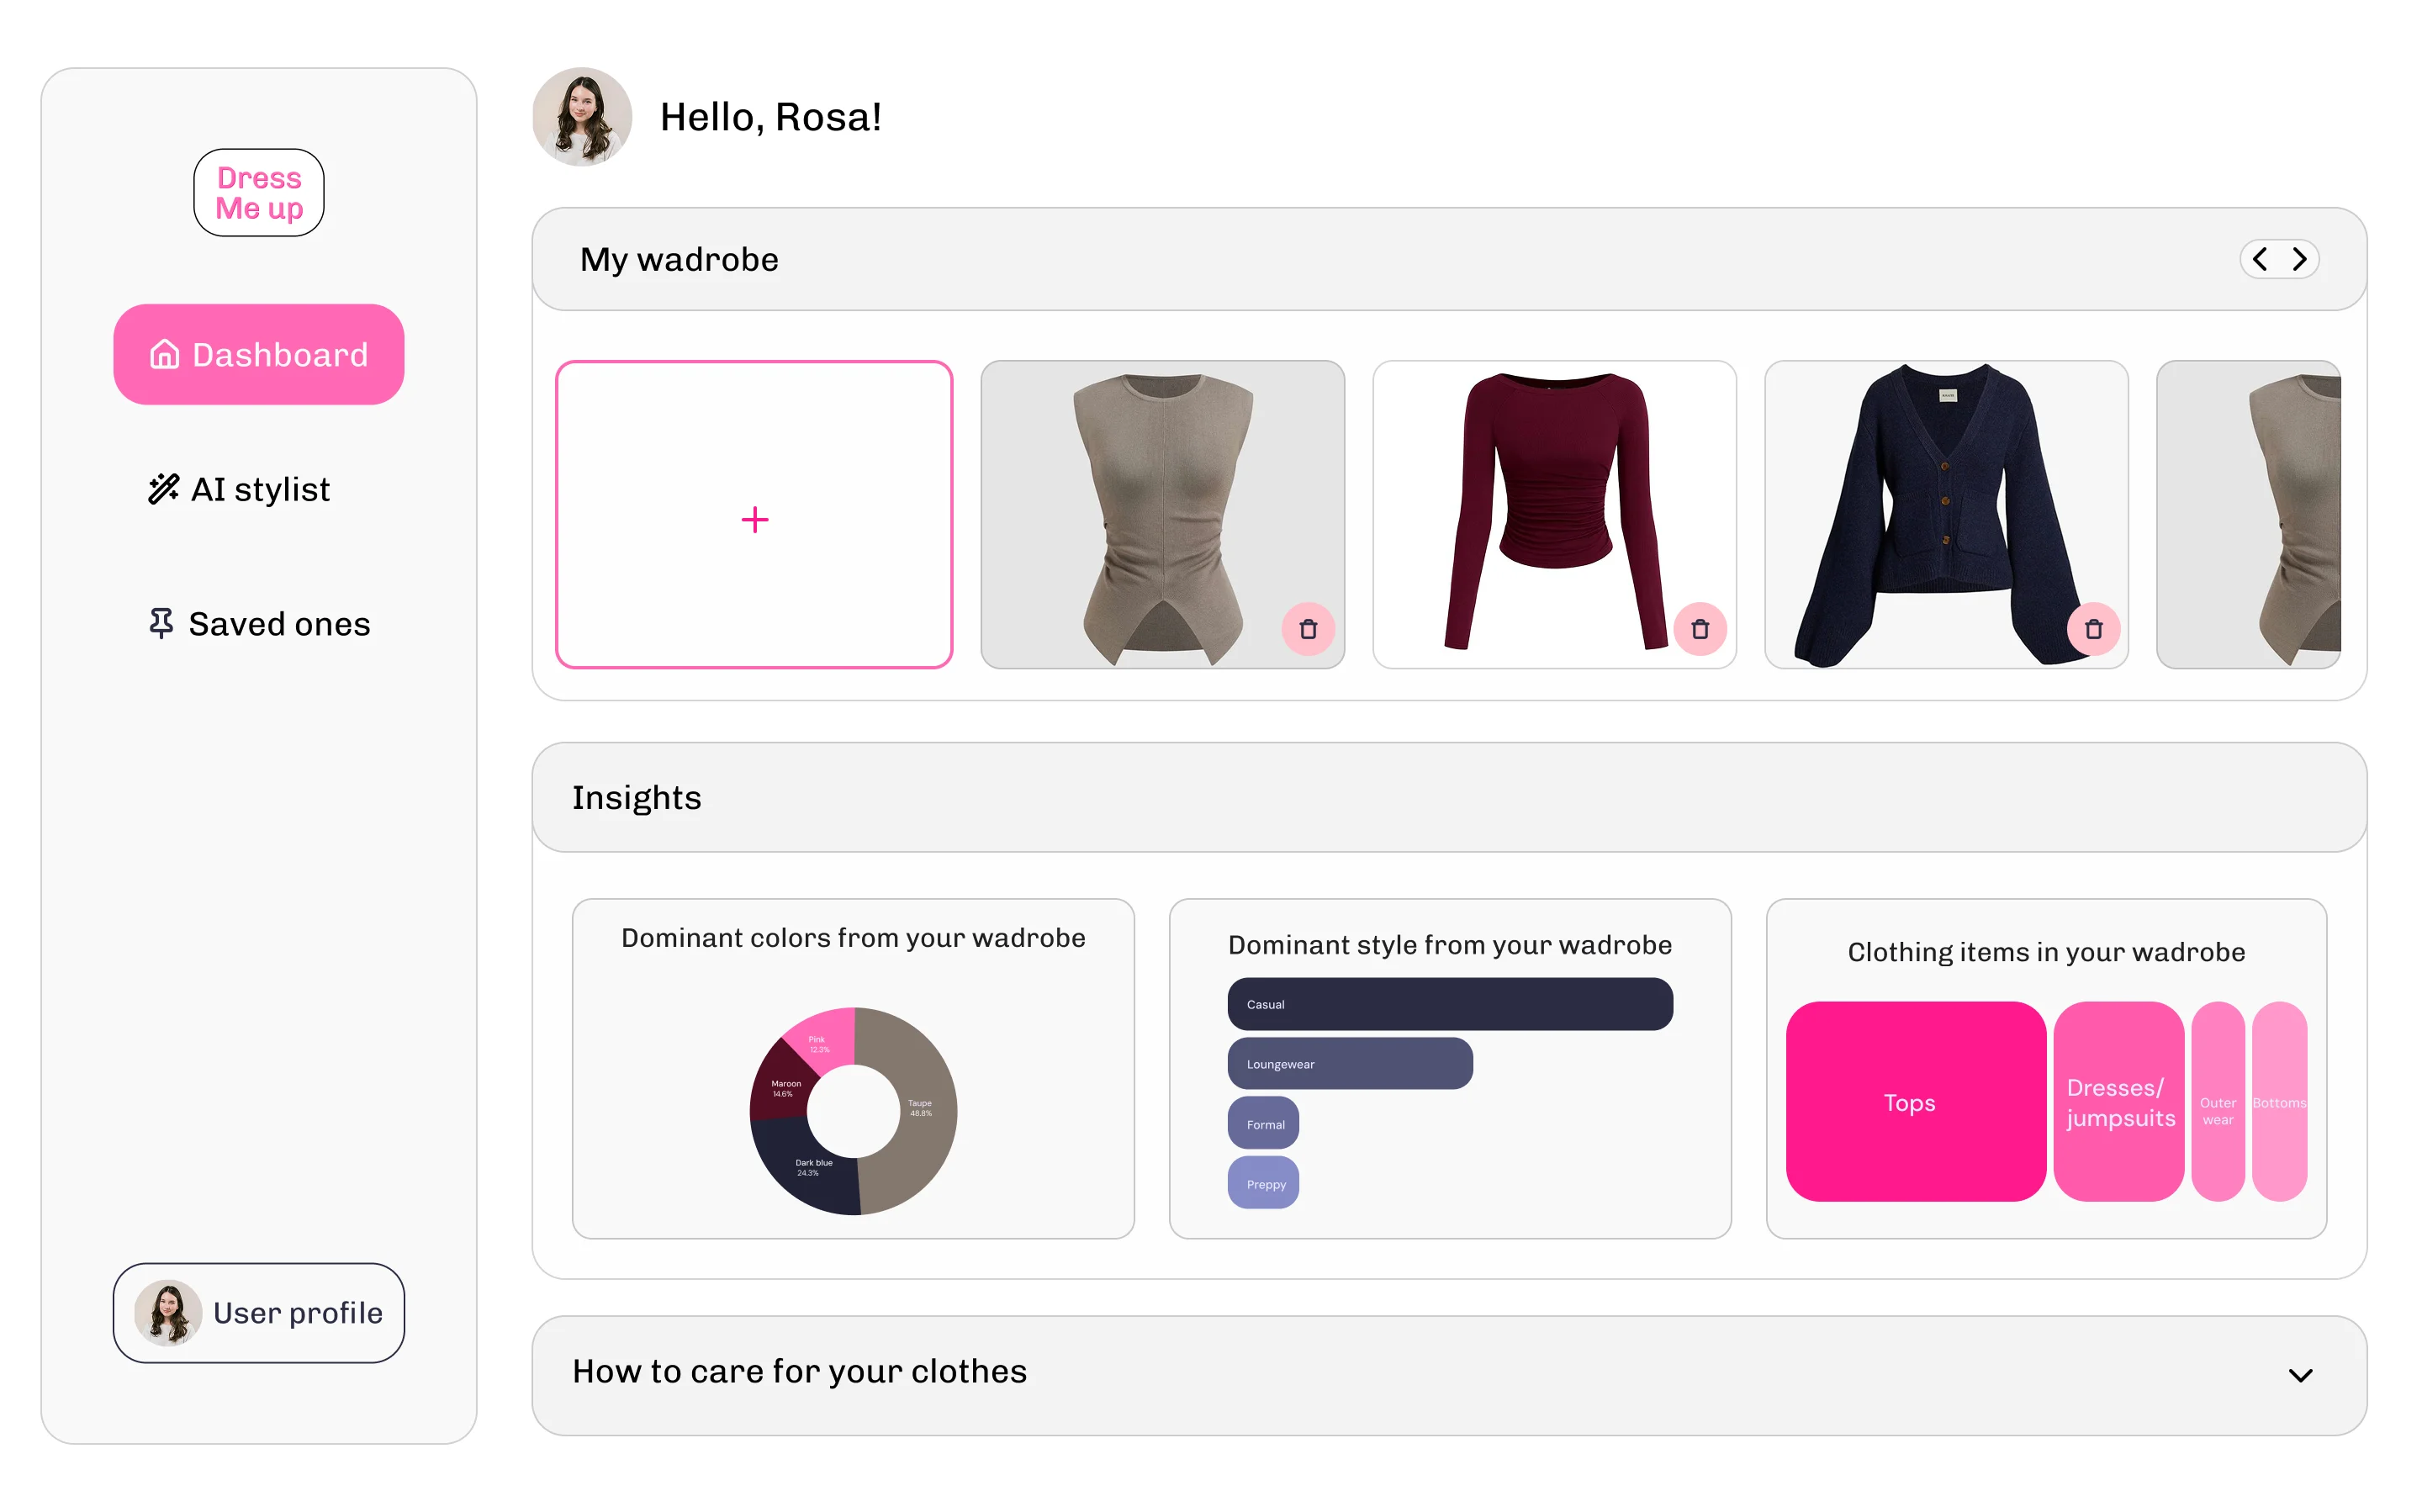Screen dimensions: 2422x1512
Task: Click the Loungewear style bar
Action: pyautogui.click(x=1350, y=1063)
